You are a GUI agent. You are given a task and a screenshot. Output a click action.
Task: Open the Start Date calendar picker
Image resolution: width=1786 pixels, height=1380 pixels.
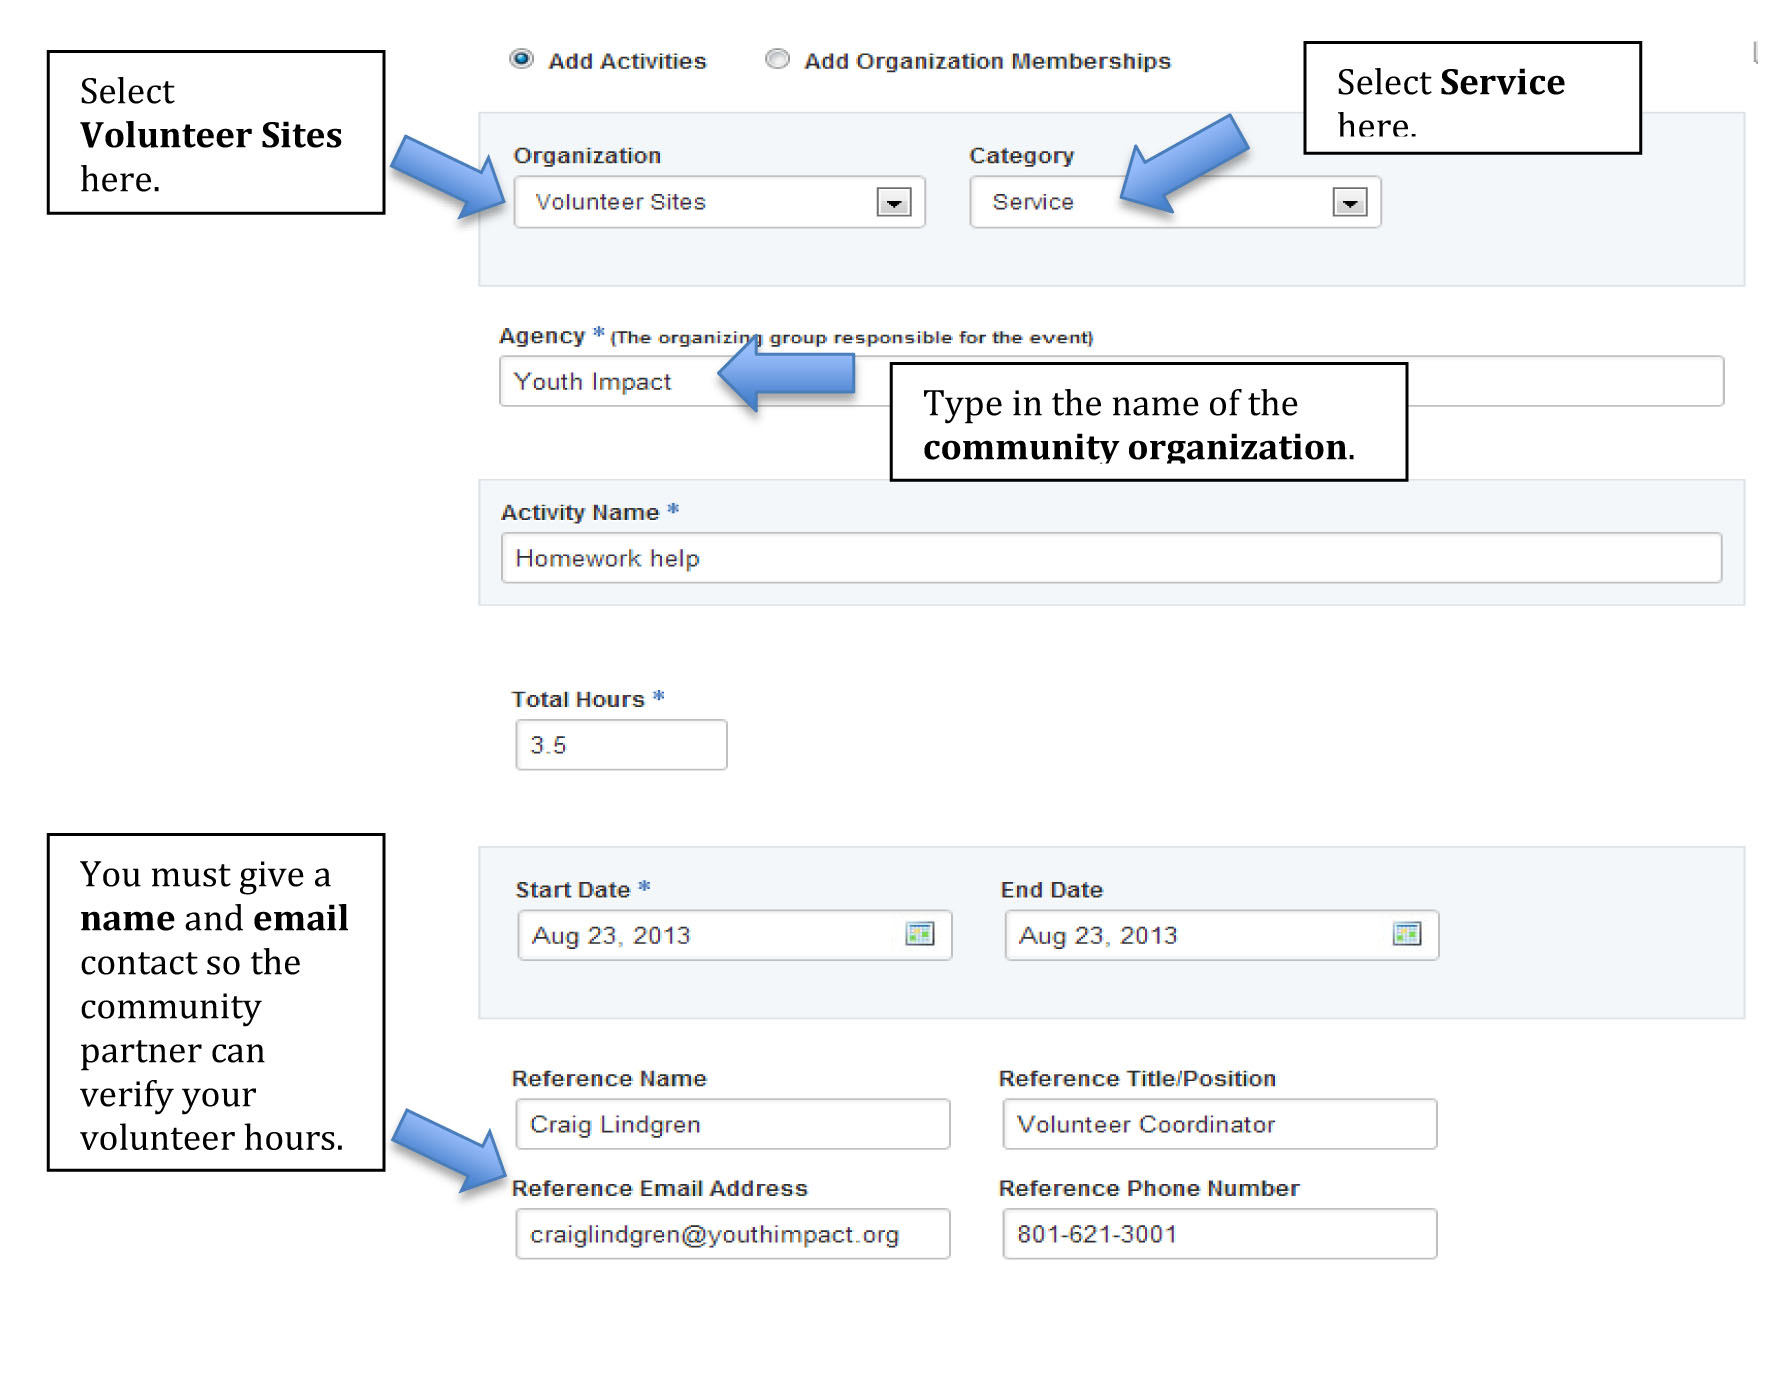coord(919,934)
